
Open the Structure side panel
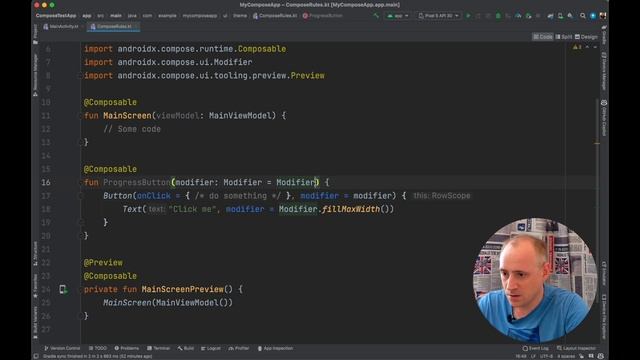click(x=36, y=253)
